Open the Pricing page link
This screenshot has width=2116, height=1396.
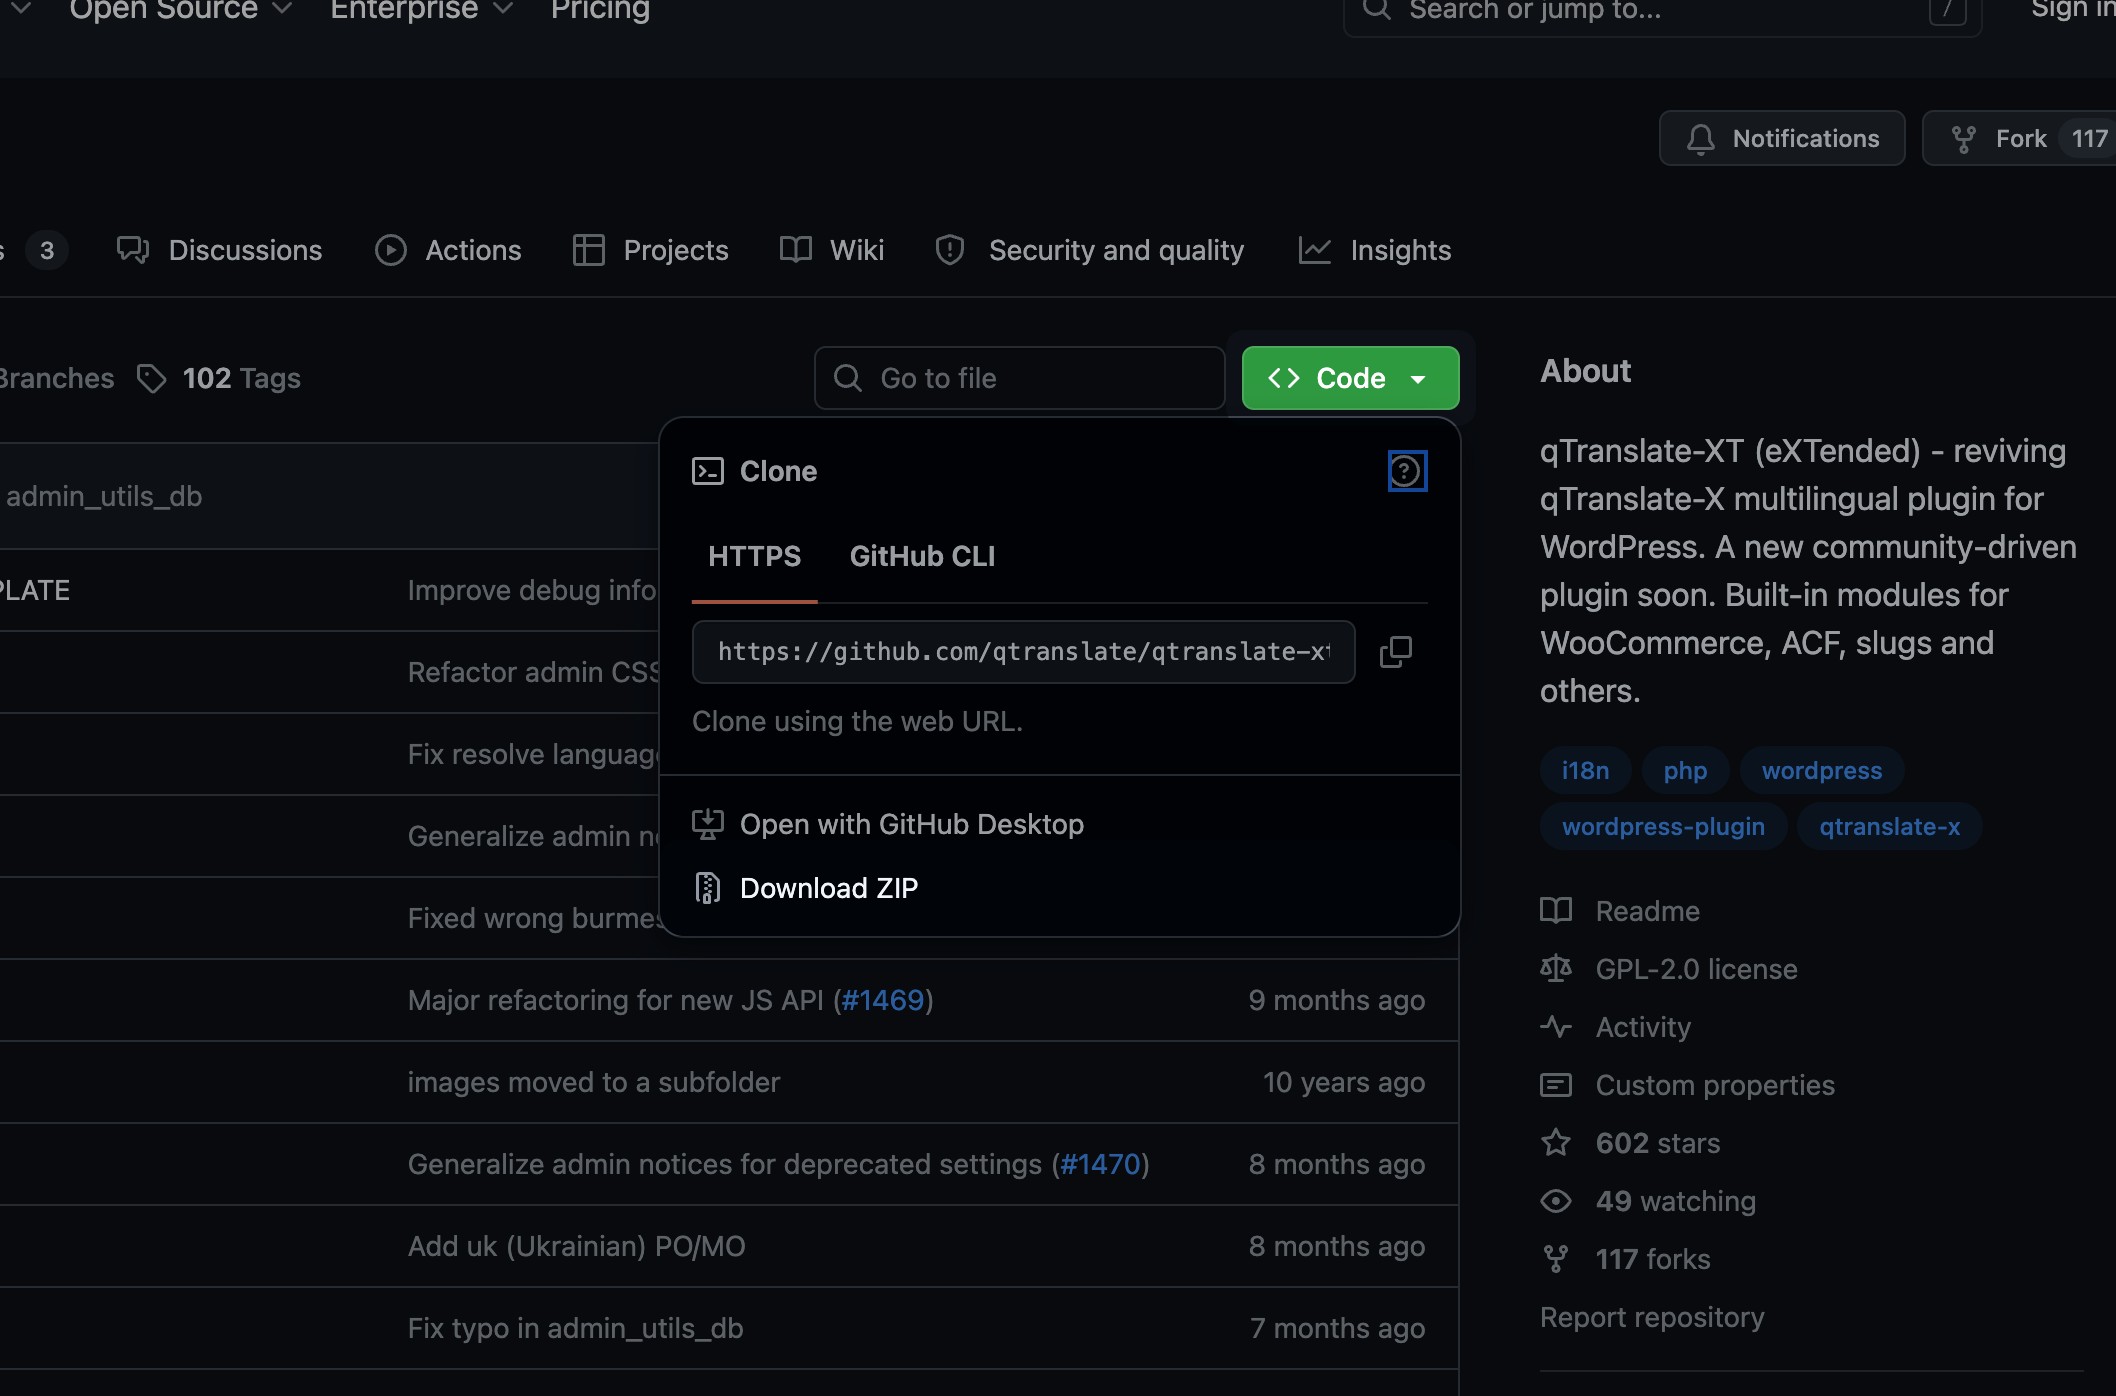600,10
